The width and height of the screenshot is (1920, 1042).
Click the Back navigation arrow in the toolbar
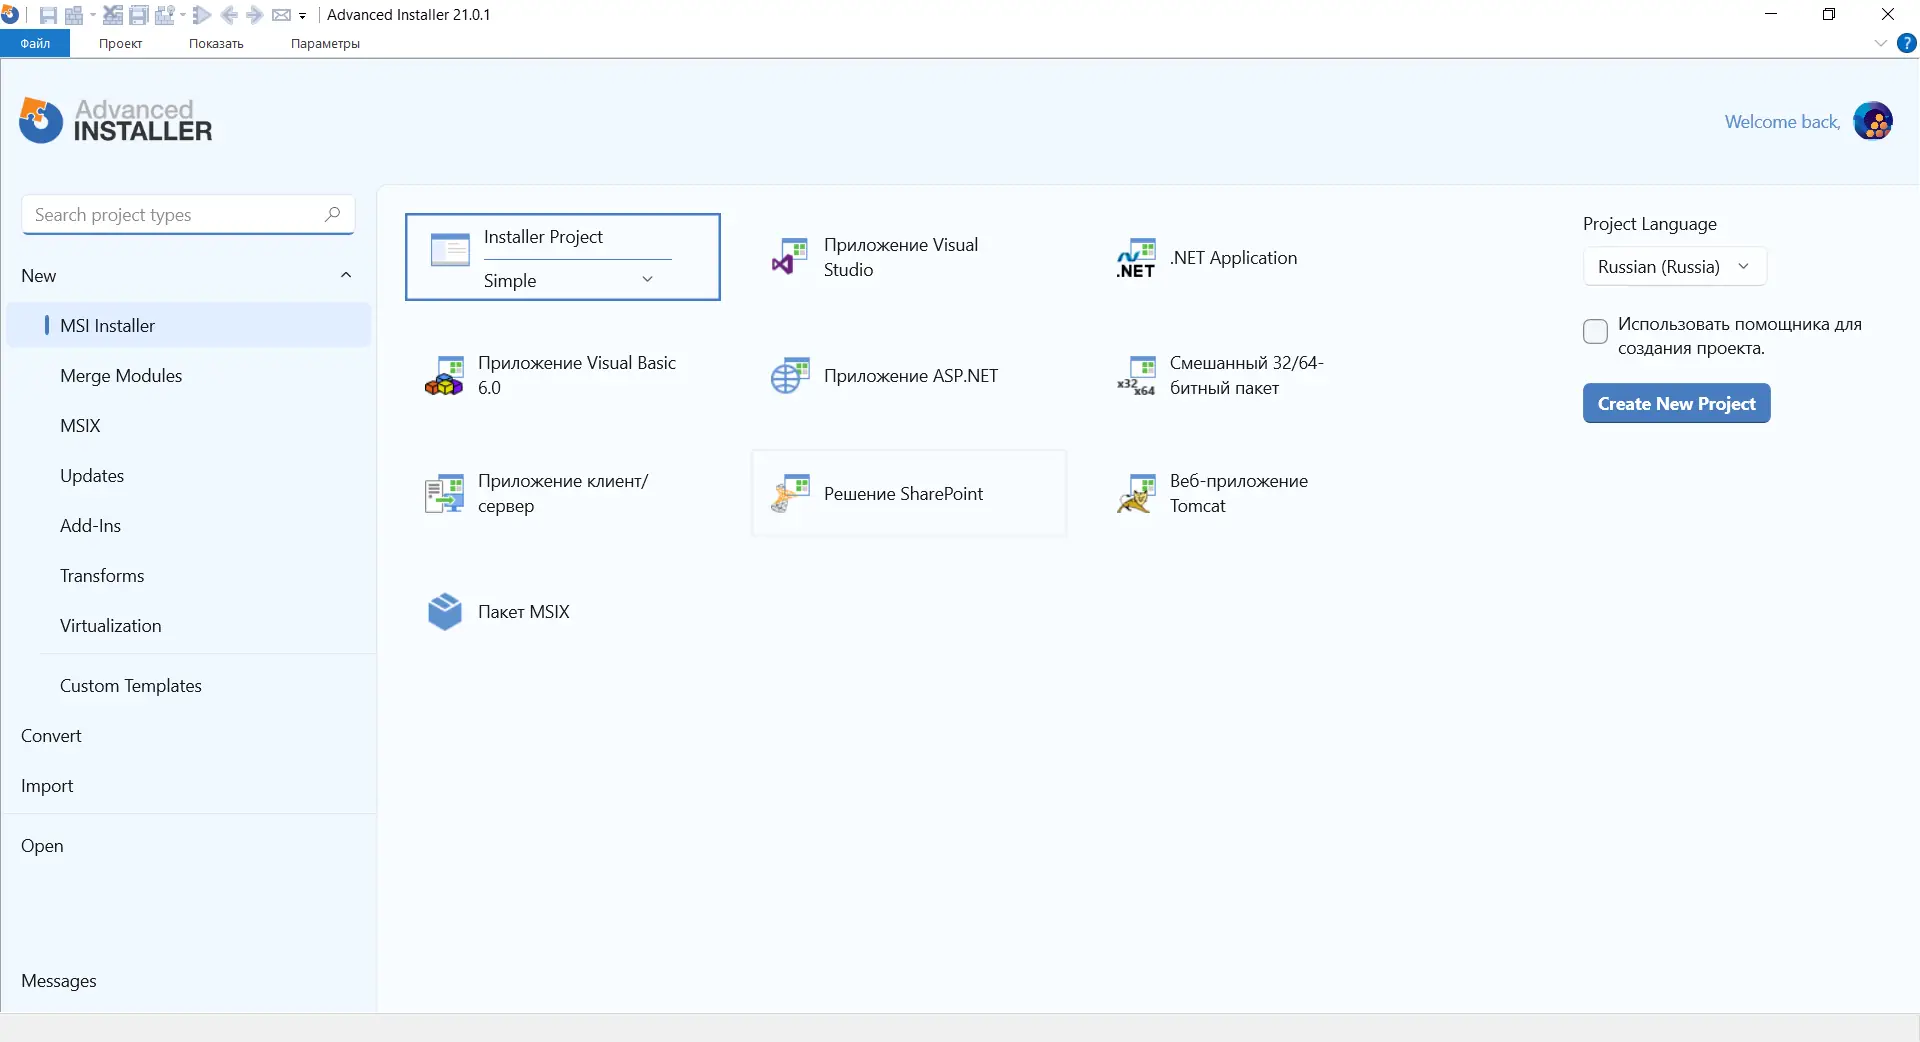point(231,14)
